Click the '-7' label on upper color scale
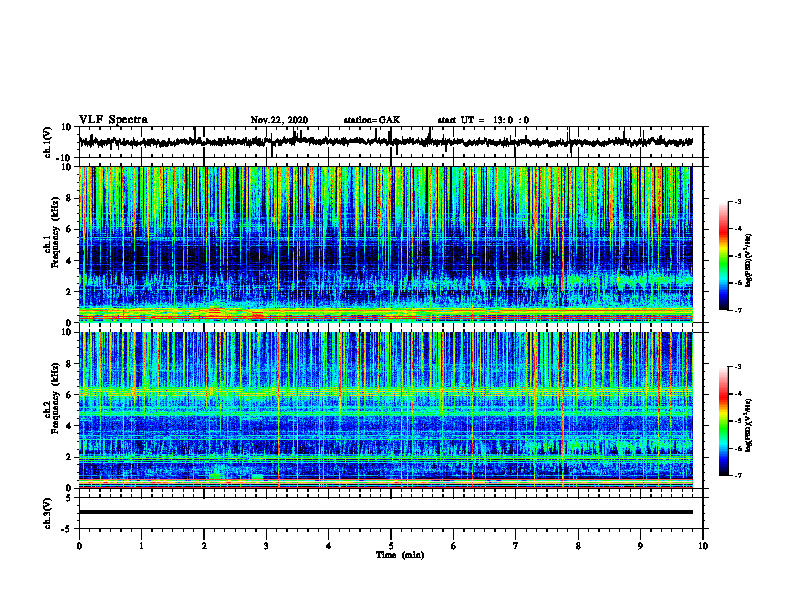Viewport: 792px width, 612px height. [738, 310]
